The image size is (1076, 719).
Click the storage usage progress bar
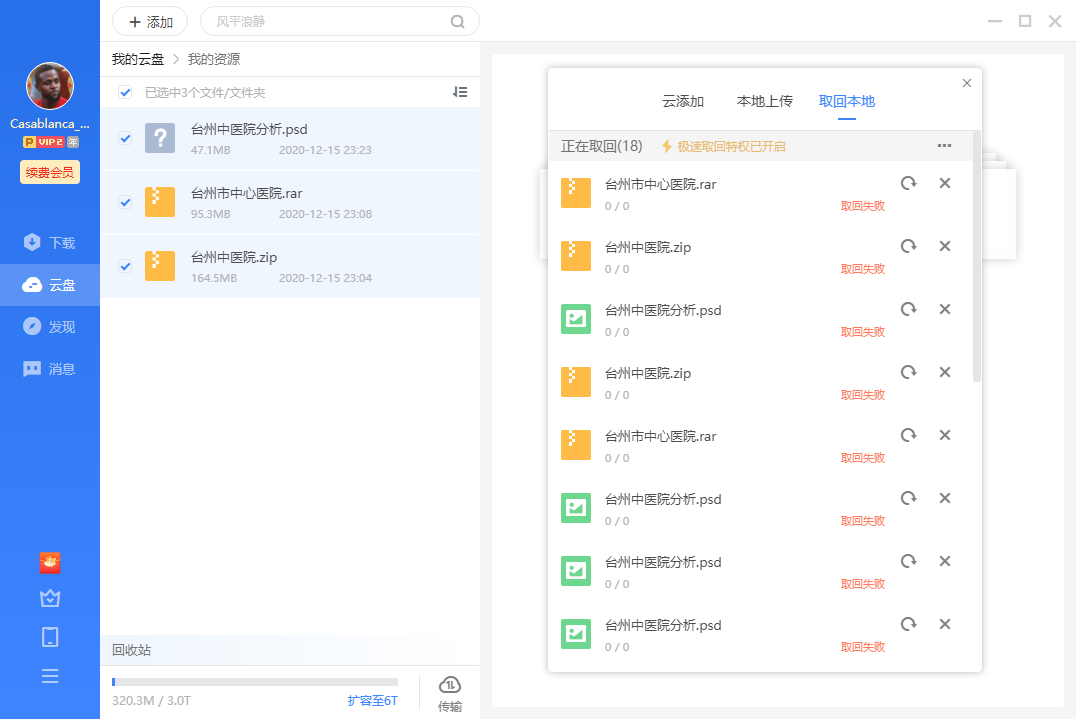(x=255, y=684)
